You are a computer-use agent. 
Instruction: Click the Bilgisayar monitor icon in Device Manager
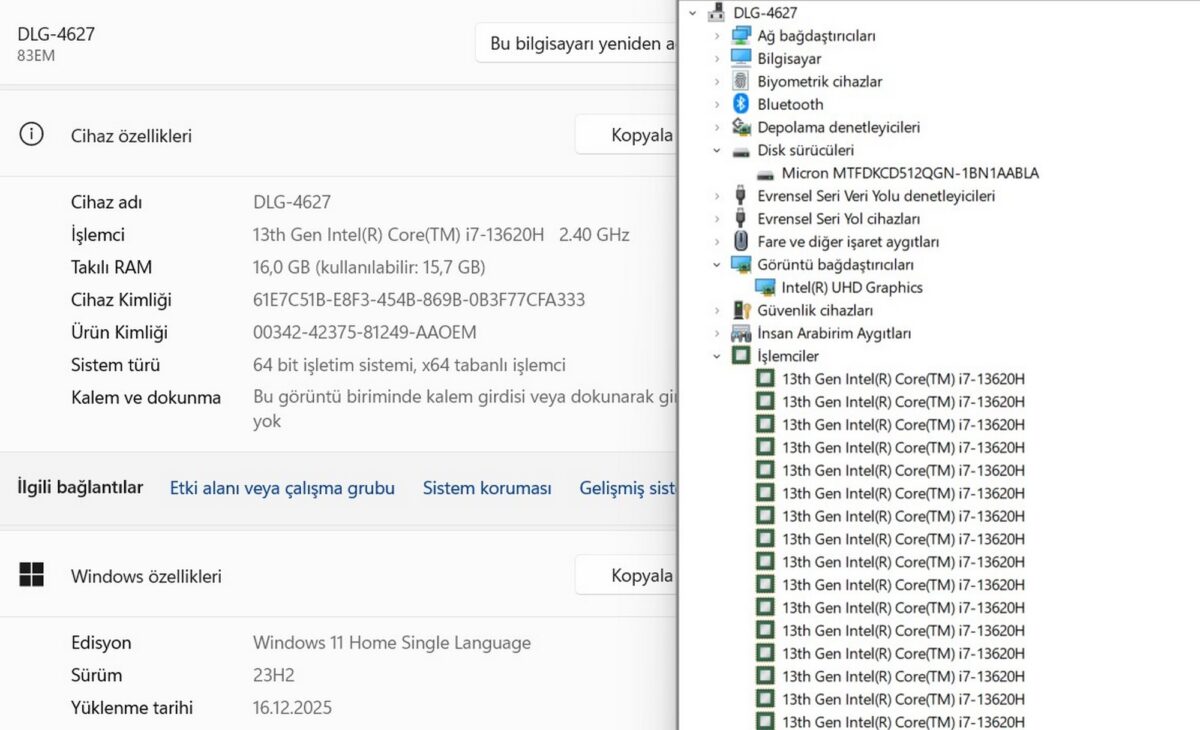coord(741,59)
